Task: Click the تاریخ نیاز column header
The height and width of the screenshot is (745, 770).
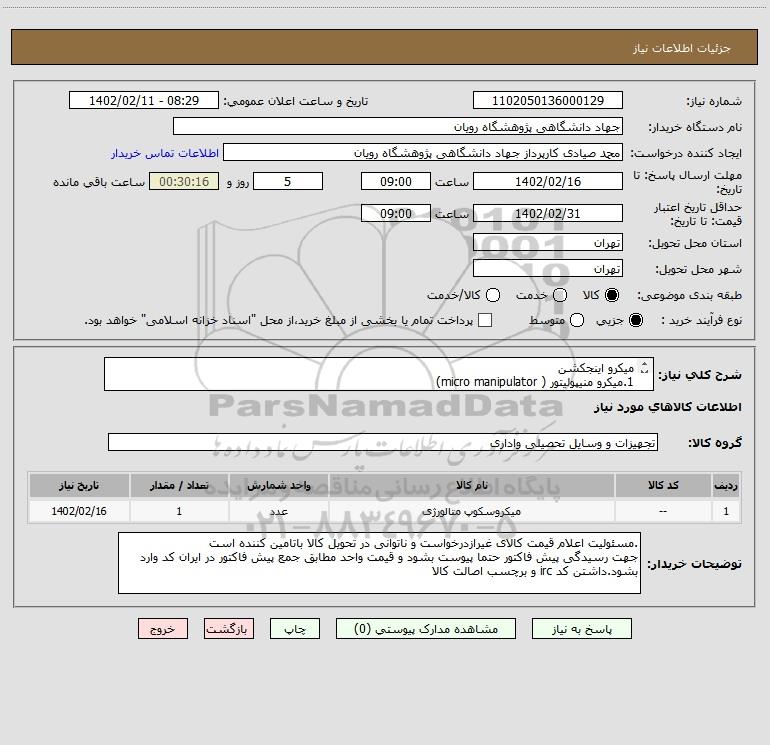Action: [79, 485]
